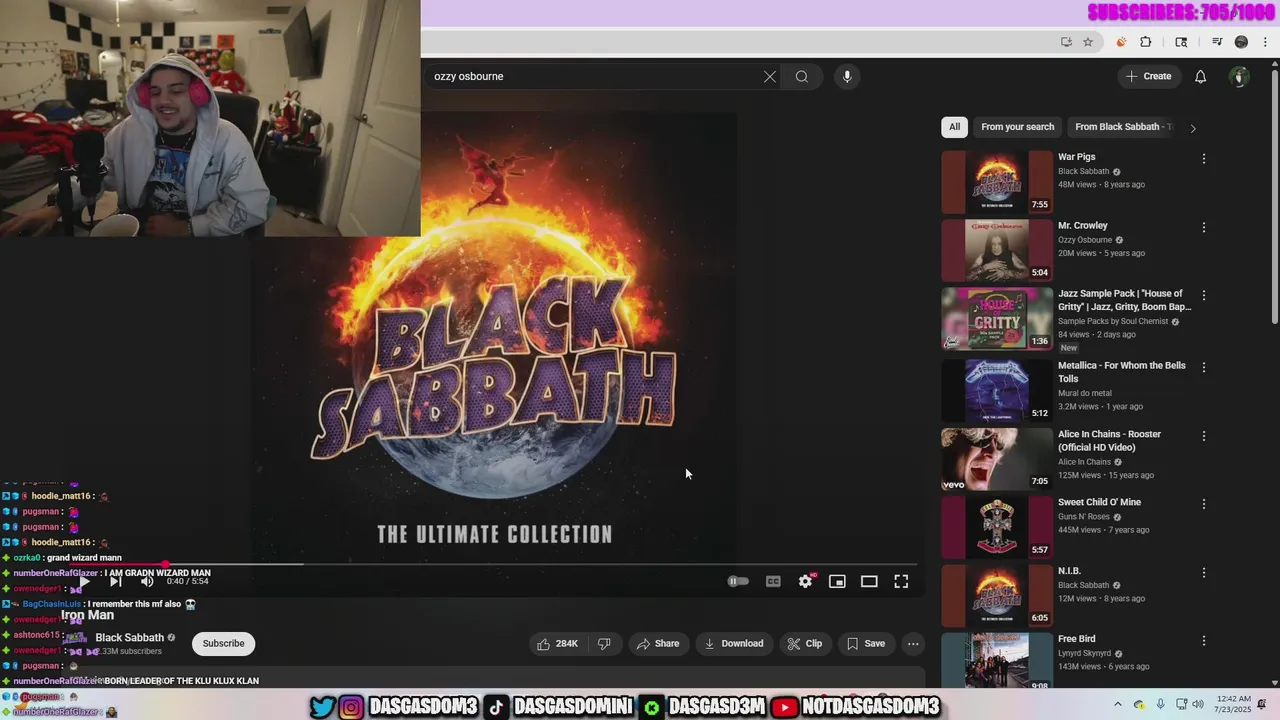This screenshot has width=1280, height=720.
Task: Bookmark this page with the star icon
Action: 1088,42
